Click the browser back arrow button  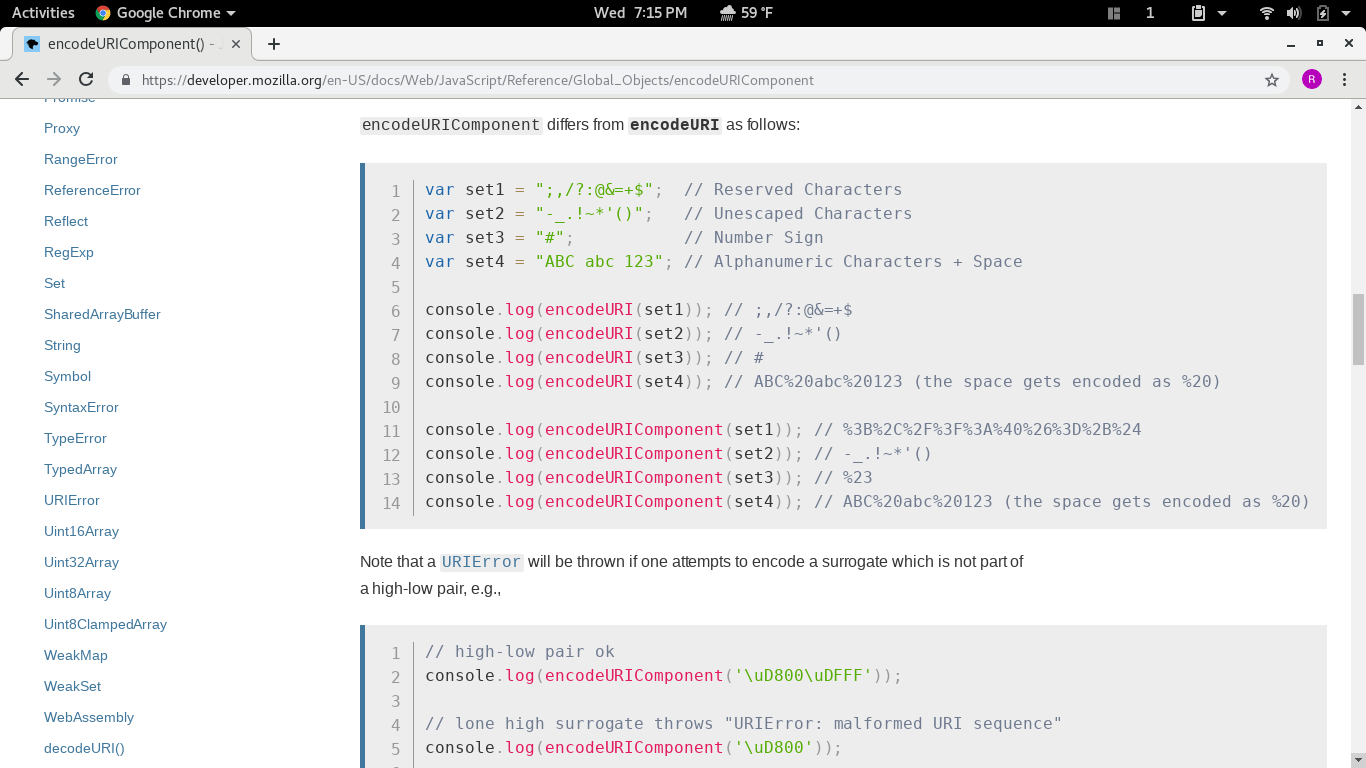click(x=22, y=80)
